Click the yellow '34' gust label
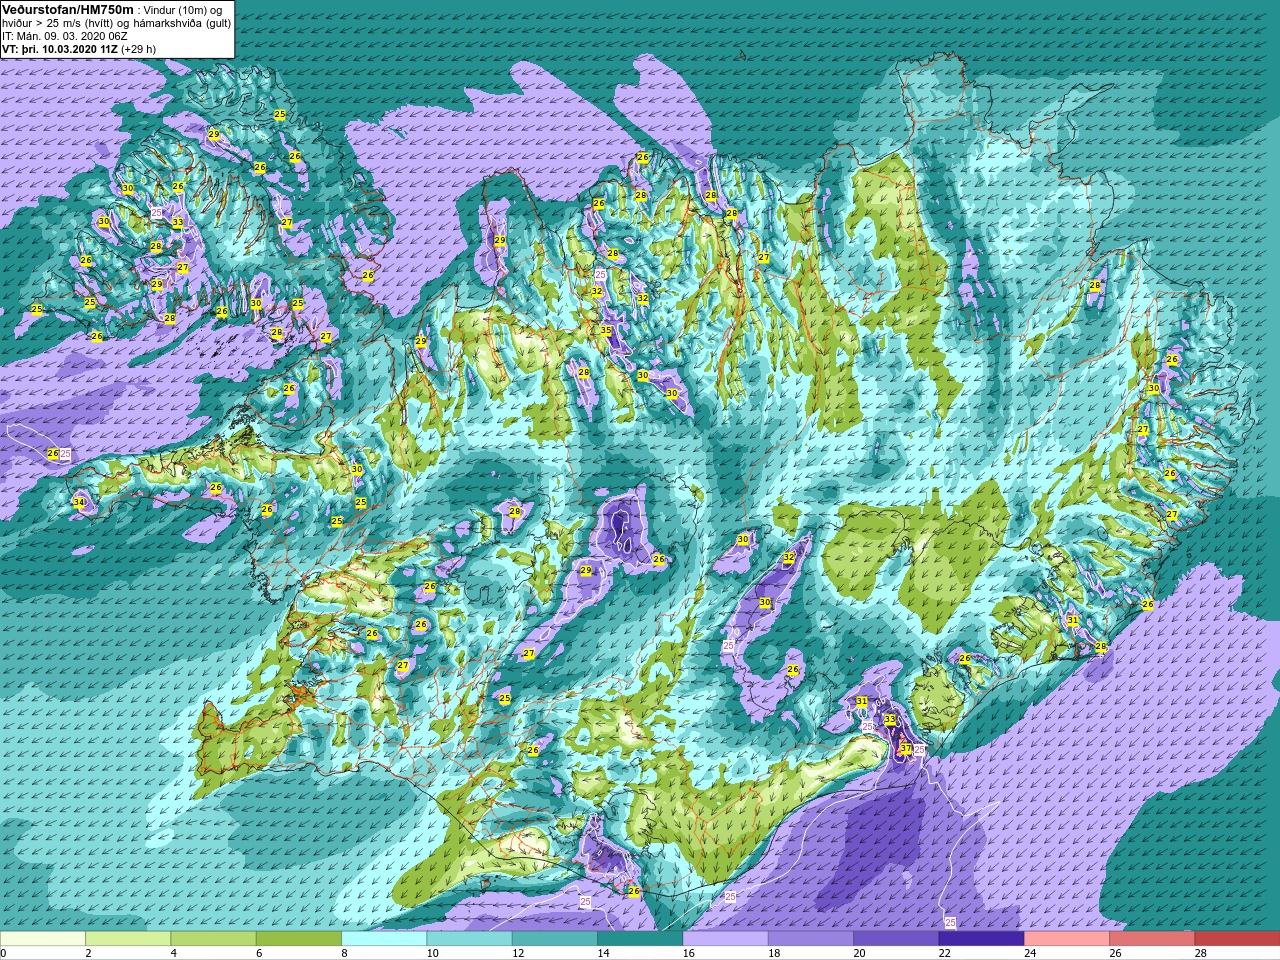 pos(79,503)
